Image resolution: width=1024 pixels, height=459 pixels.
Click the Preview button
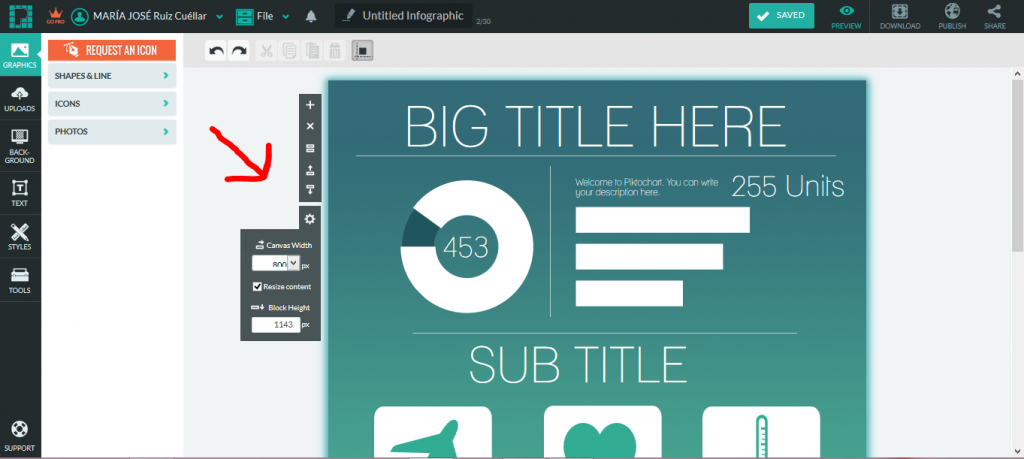click(846, 17)
